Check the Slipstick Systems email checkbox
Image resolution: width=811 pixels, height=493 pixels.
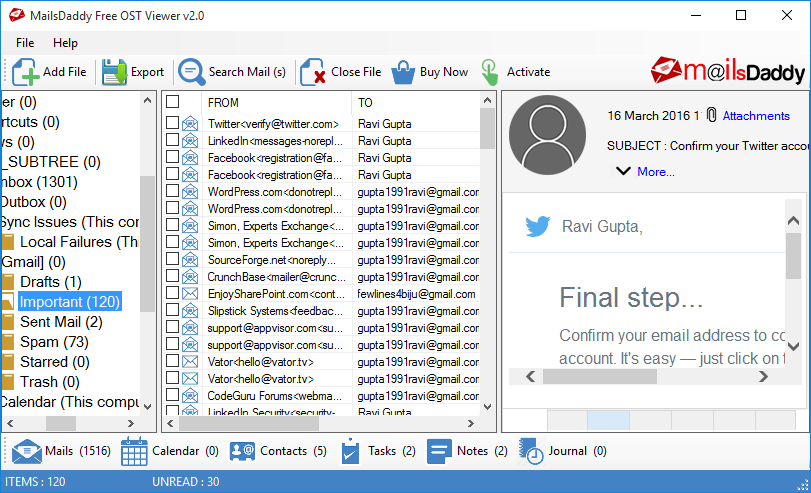point(173,310)
